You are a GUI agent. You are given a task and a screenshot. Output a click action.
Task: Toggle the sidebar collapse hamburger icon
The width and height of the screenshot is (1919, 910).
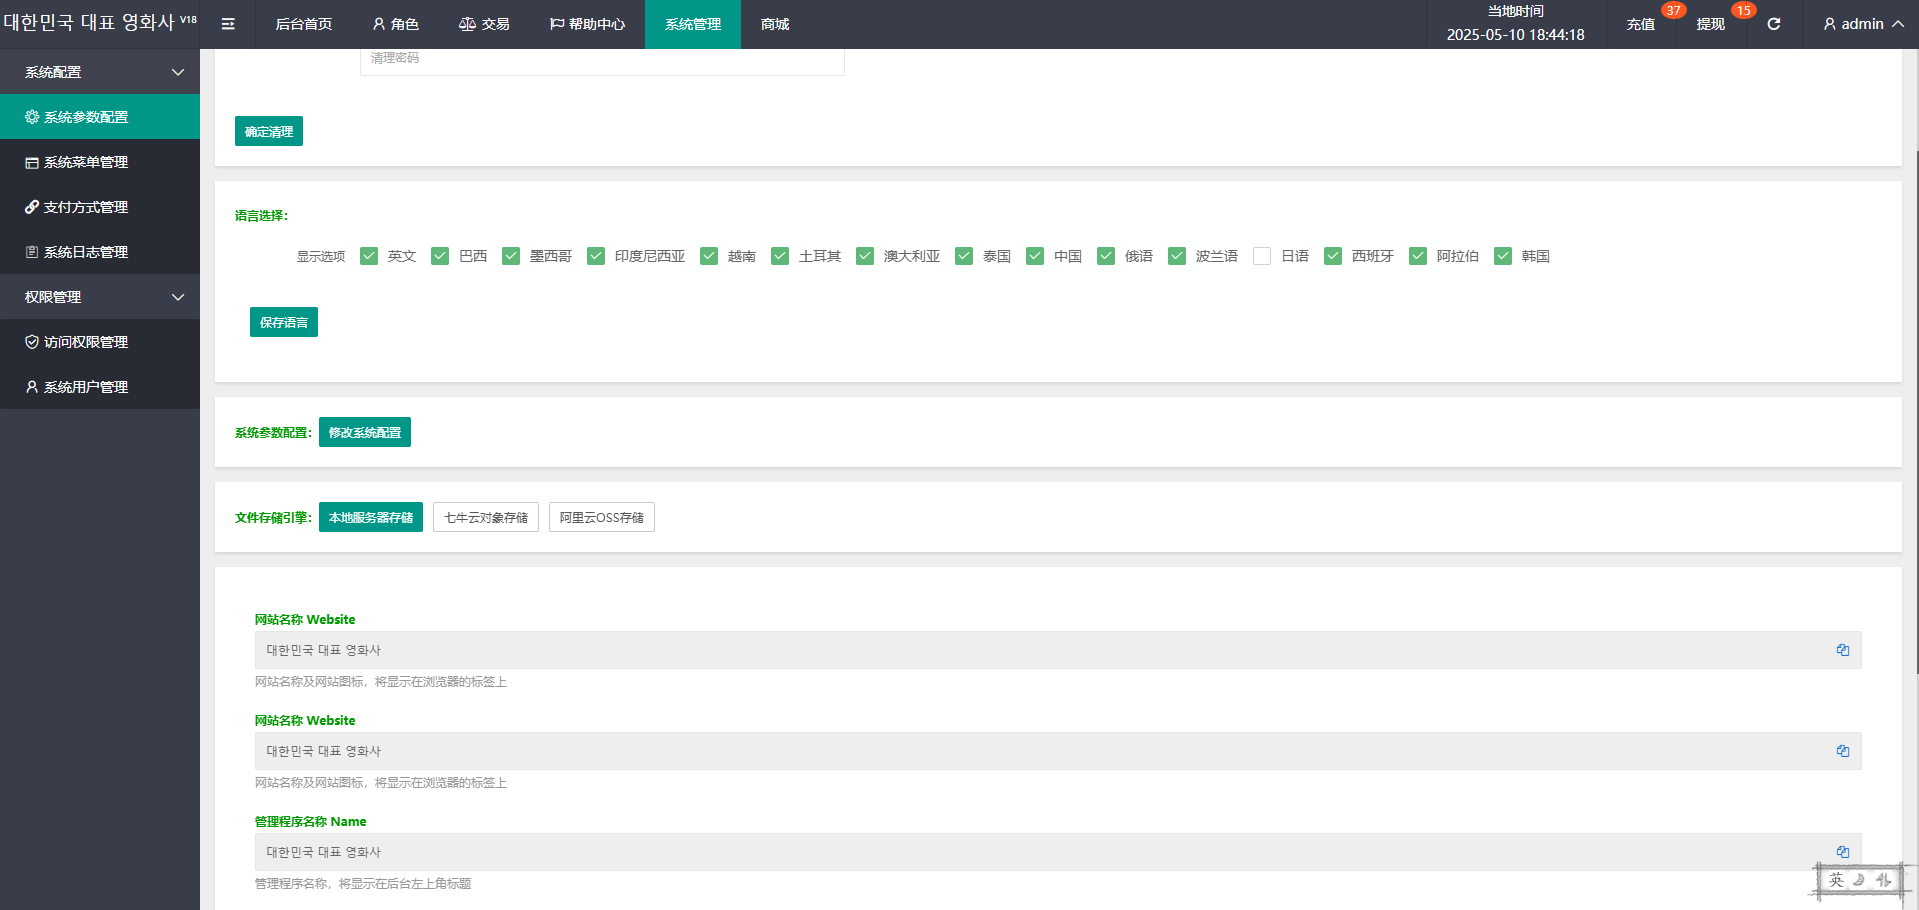pyautogui.click(x=228, y=24)
